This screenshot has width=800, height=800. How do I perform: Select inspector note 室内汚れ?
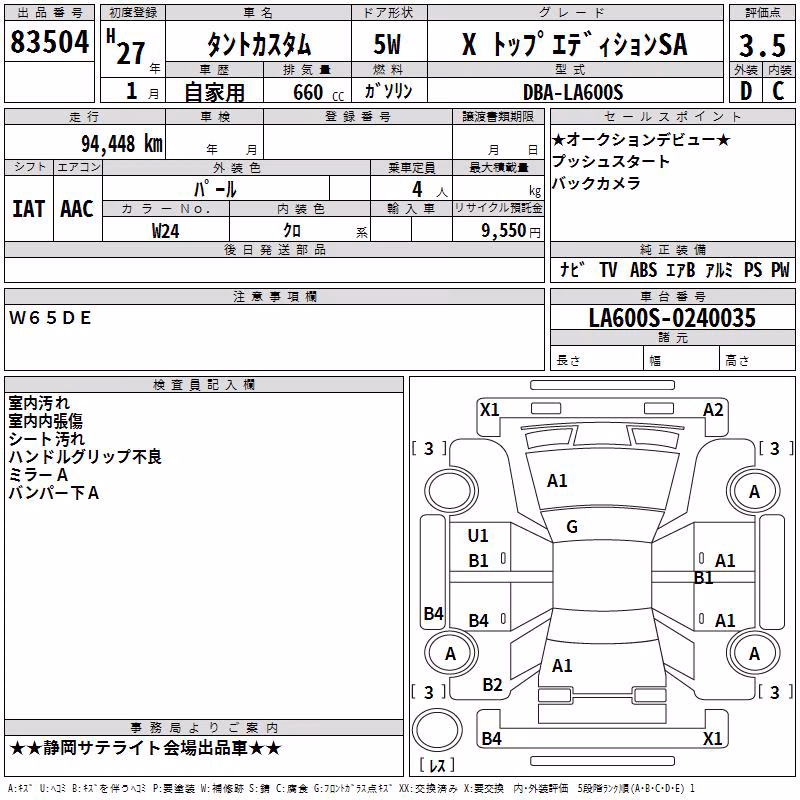[39, 403]
